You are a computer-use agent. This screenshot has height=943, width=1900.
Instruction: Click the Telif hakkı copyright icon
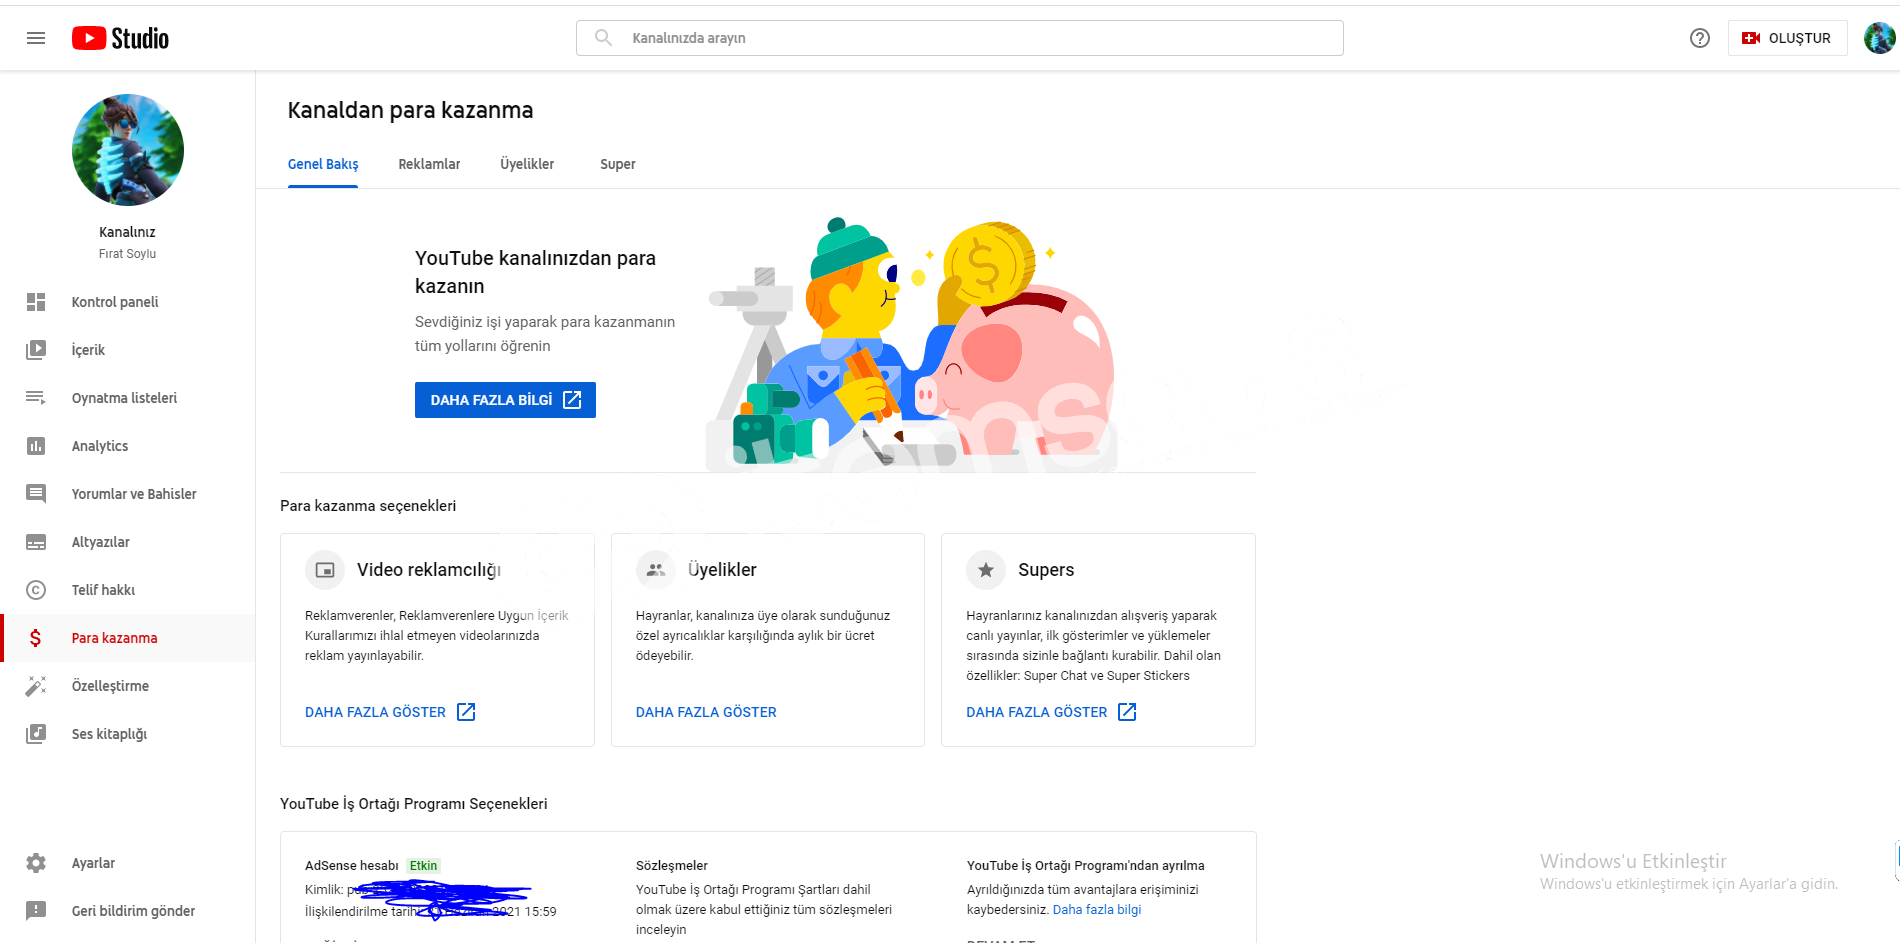point(36,590)
